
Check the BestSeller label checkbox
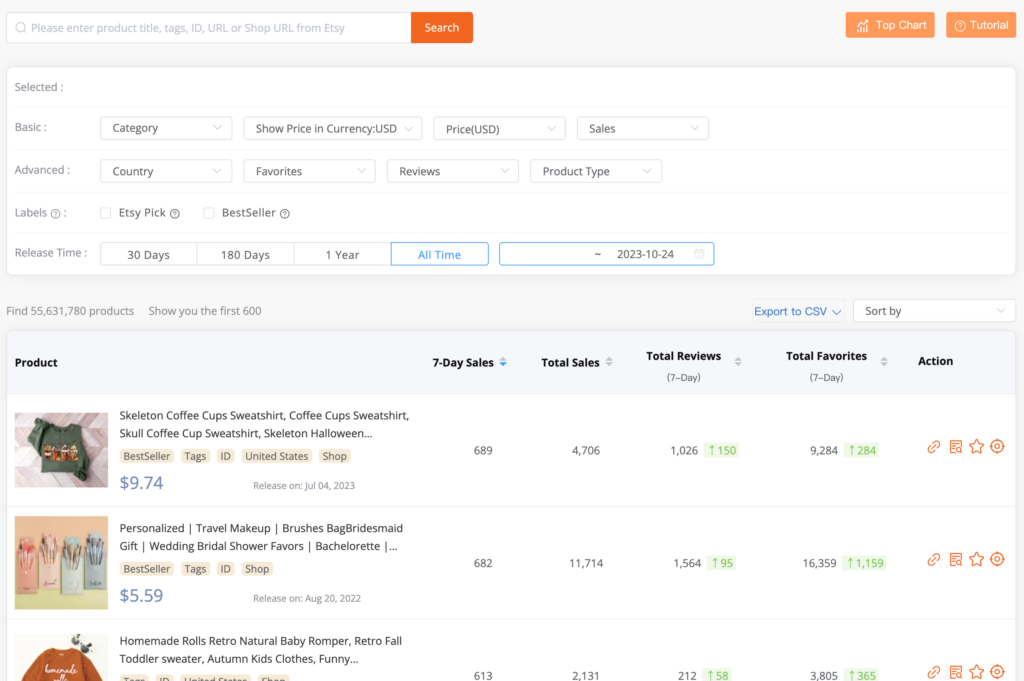tap(209, 213)
